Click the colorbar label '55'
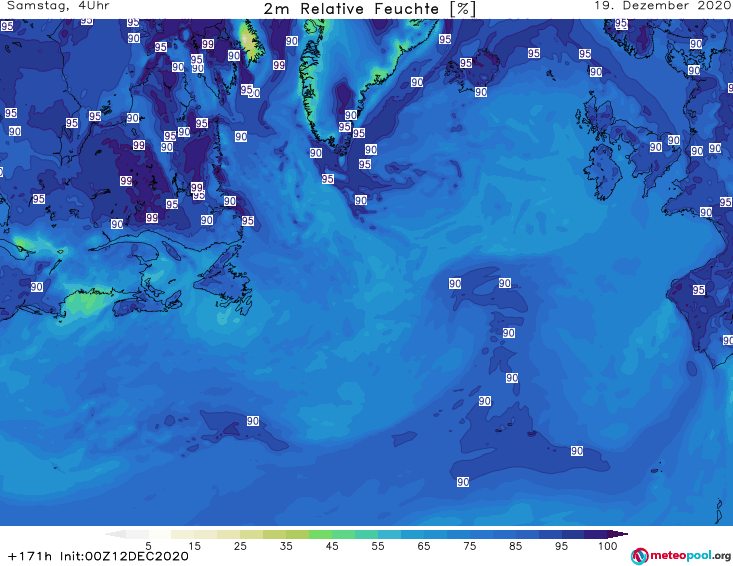This screenshot has height=566, width=733. (377, 546)
